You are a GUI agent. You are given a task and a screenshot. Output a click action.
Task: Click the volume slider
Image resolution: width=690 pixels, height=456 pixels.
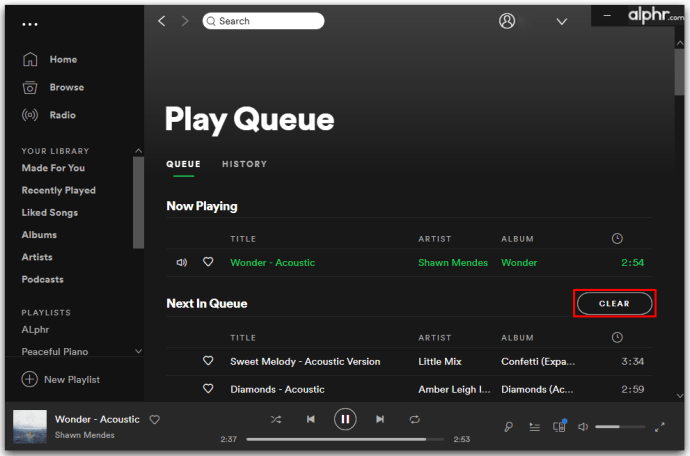[x=620, y=427]
